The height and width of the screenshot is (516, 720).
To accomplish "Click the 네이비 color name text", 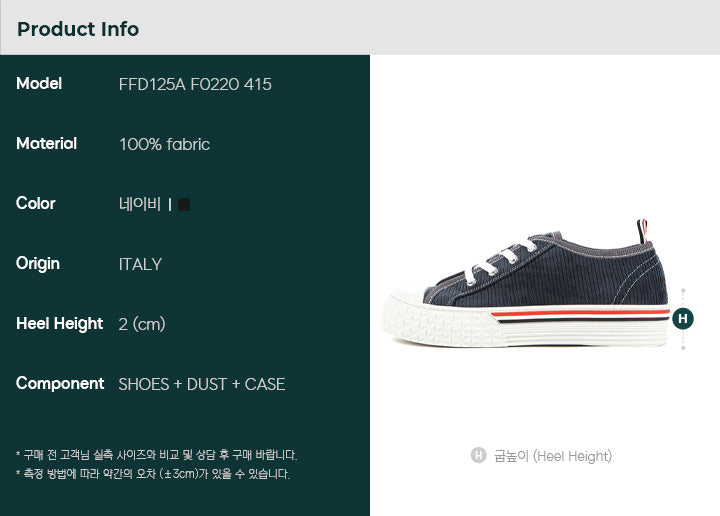I will click(140, 204).
